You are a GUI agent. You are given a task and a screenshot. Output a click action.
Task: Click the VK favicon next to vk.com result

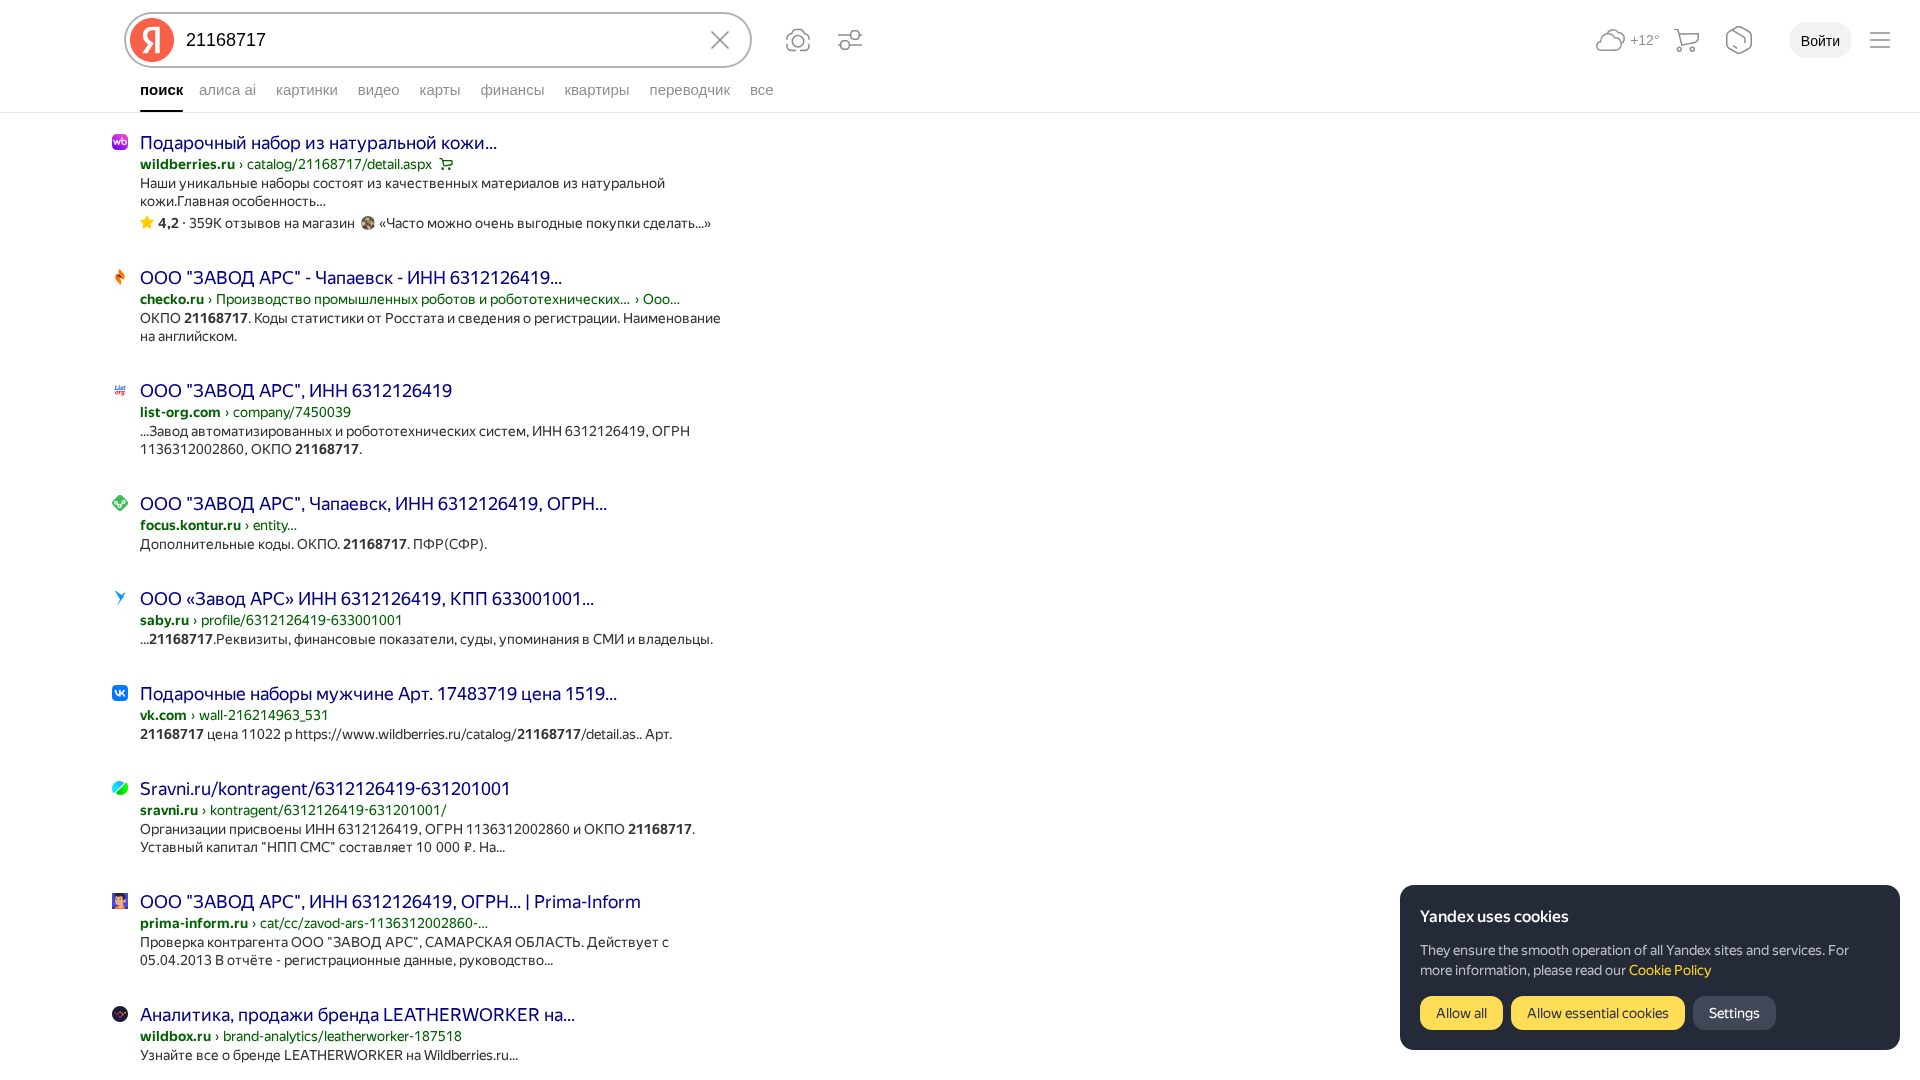pos(119,692)
